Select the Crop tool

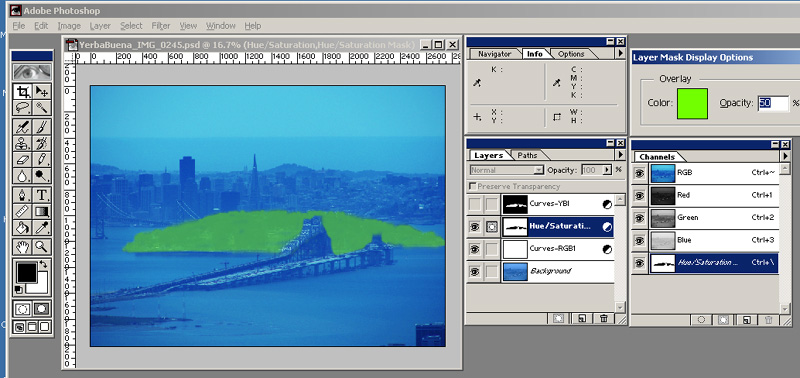[x=23, y=92]
